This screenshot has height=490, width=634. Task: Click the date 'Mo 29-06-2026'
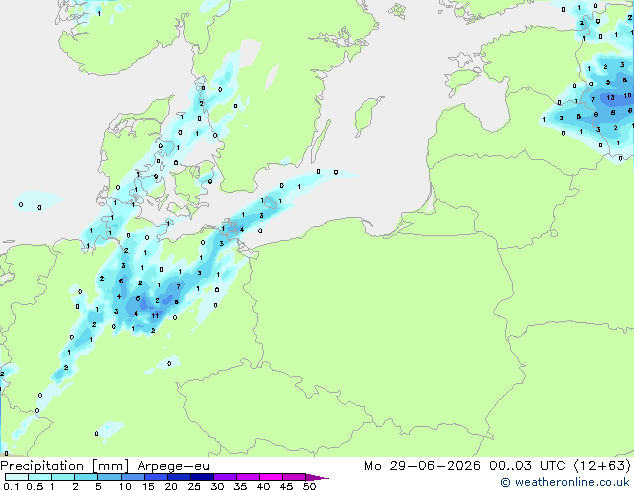pos(422,466)
